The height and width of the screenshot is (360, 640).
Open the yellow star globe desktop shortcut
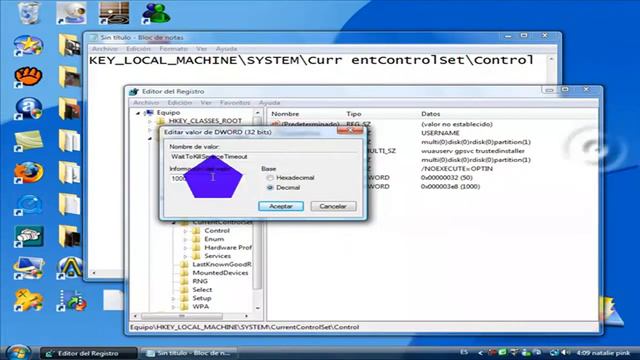(x=28, y=45)
